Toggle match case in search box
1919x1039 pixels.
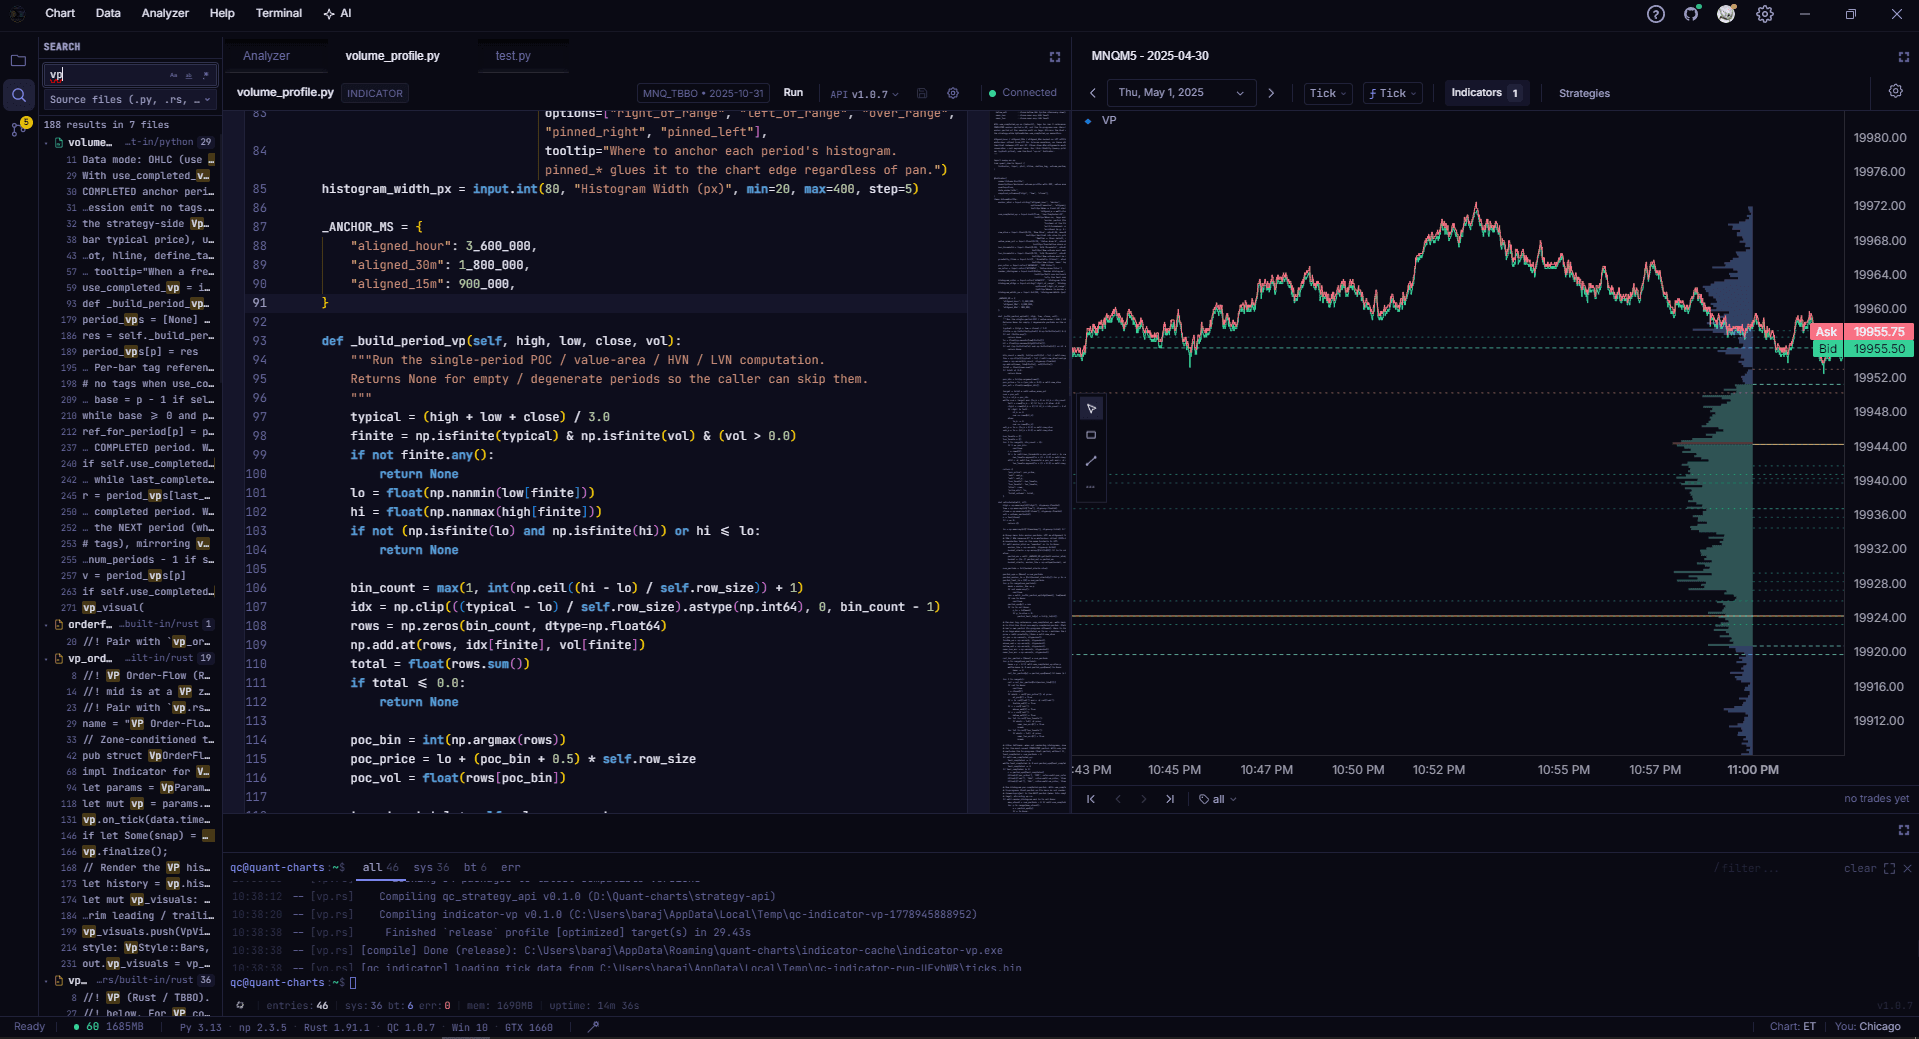[173, 75]
